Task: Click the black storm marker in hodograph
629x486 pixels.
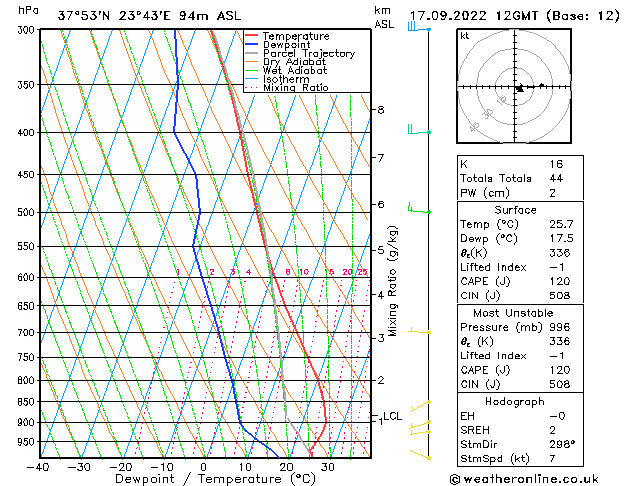Action: (520, 88)
